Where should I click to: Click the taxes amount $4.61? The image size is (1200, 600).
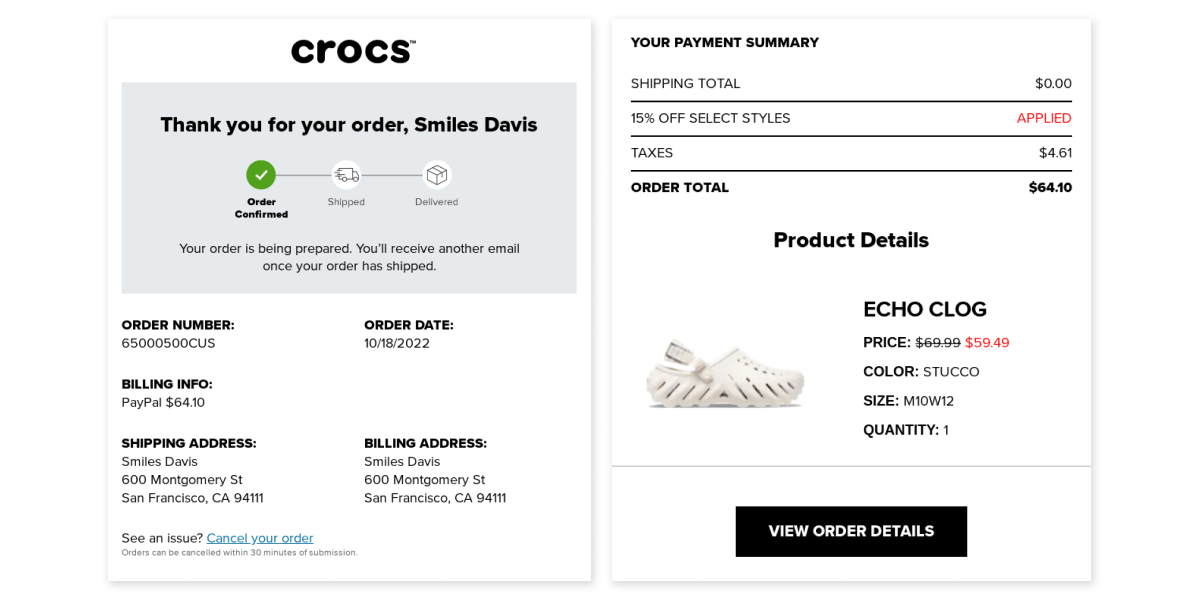[x=1055, y=153]
